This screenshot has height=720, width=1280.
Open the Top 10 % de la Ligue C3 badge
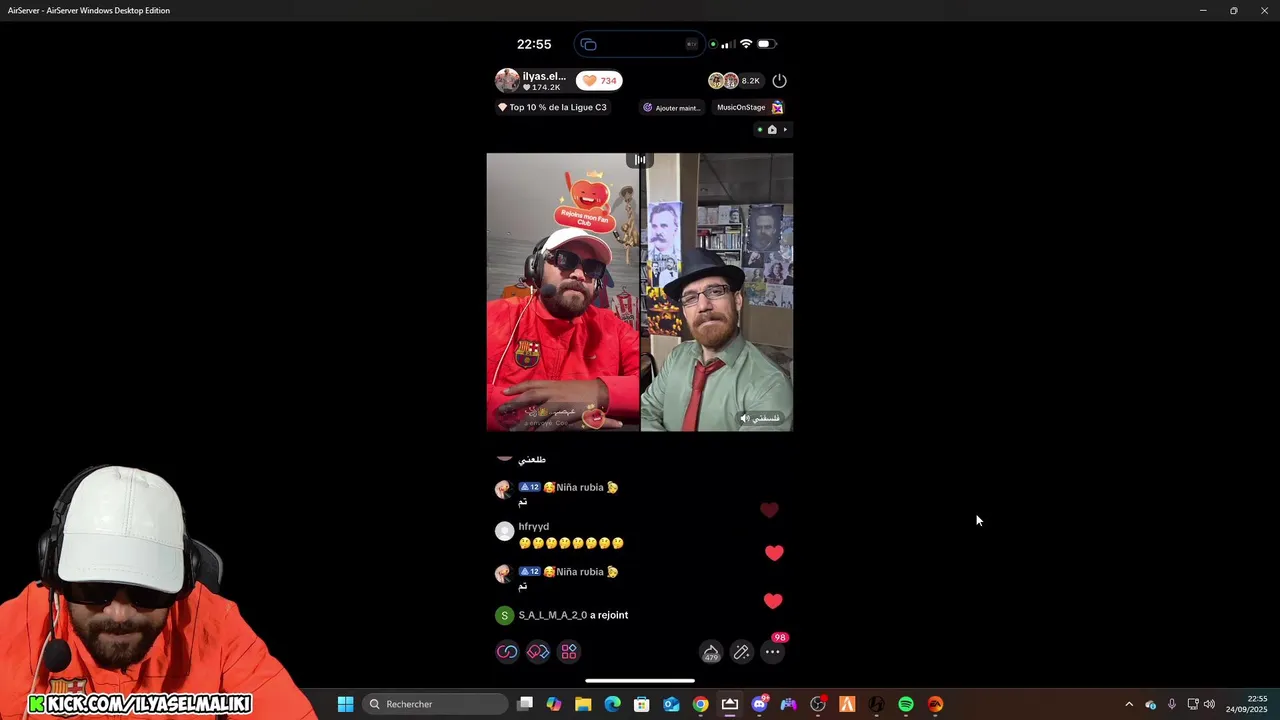click(552, 107)
